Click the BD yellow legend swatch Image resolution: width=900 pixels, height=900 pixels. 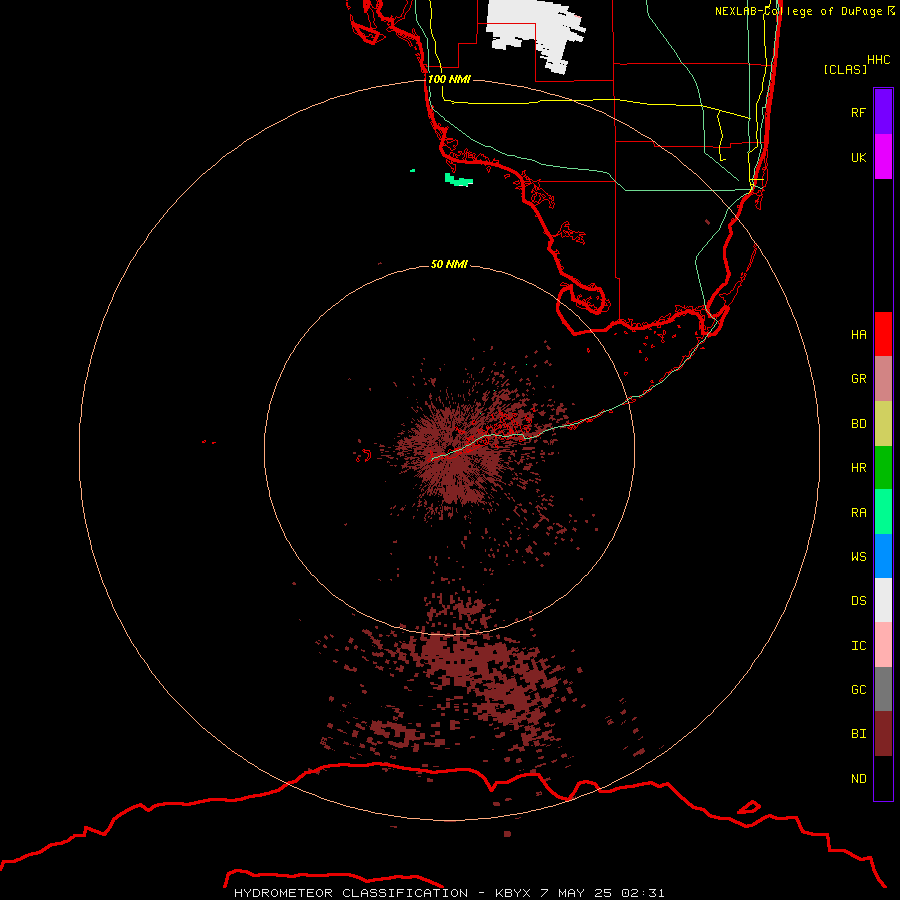click(x=883, y=424)
